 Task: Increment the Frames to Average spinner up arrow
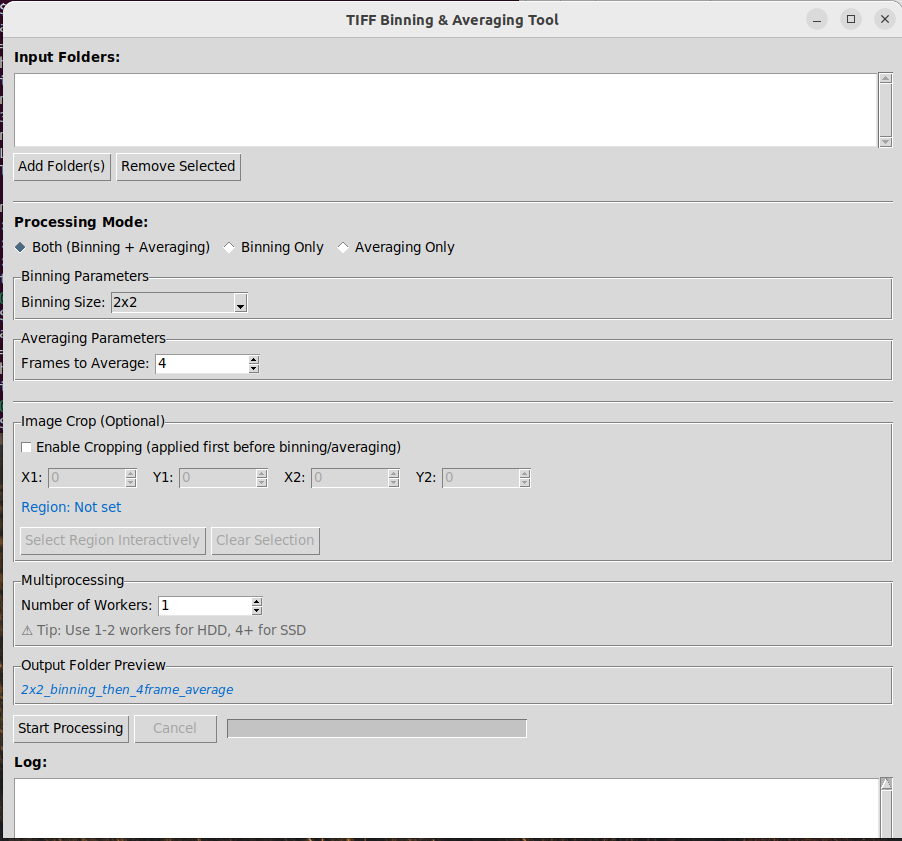coord(254,359)
